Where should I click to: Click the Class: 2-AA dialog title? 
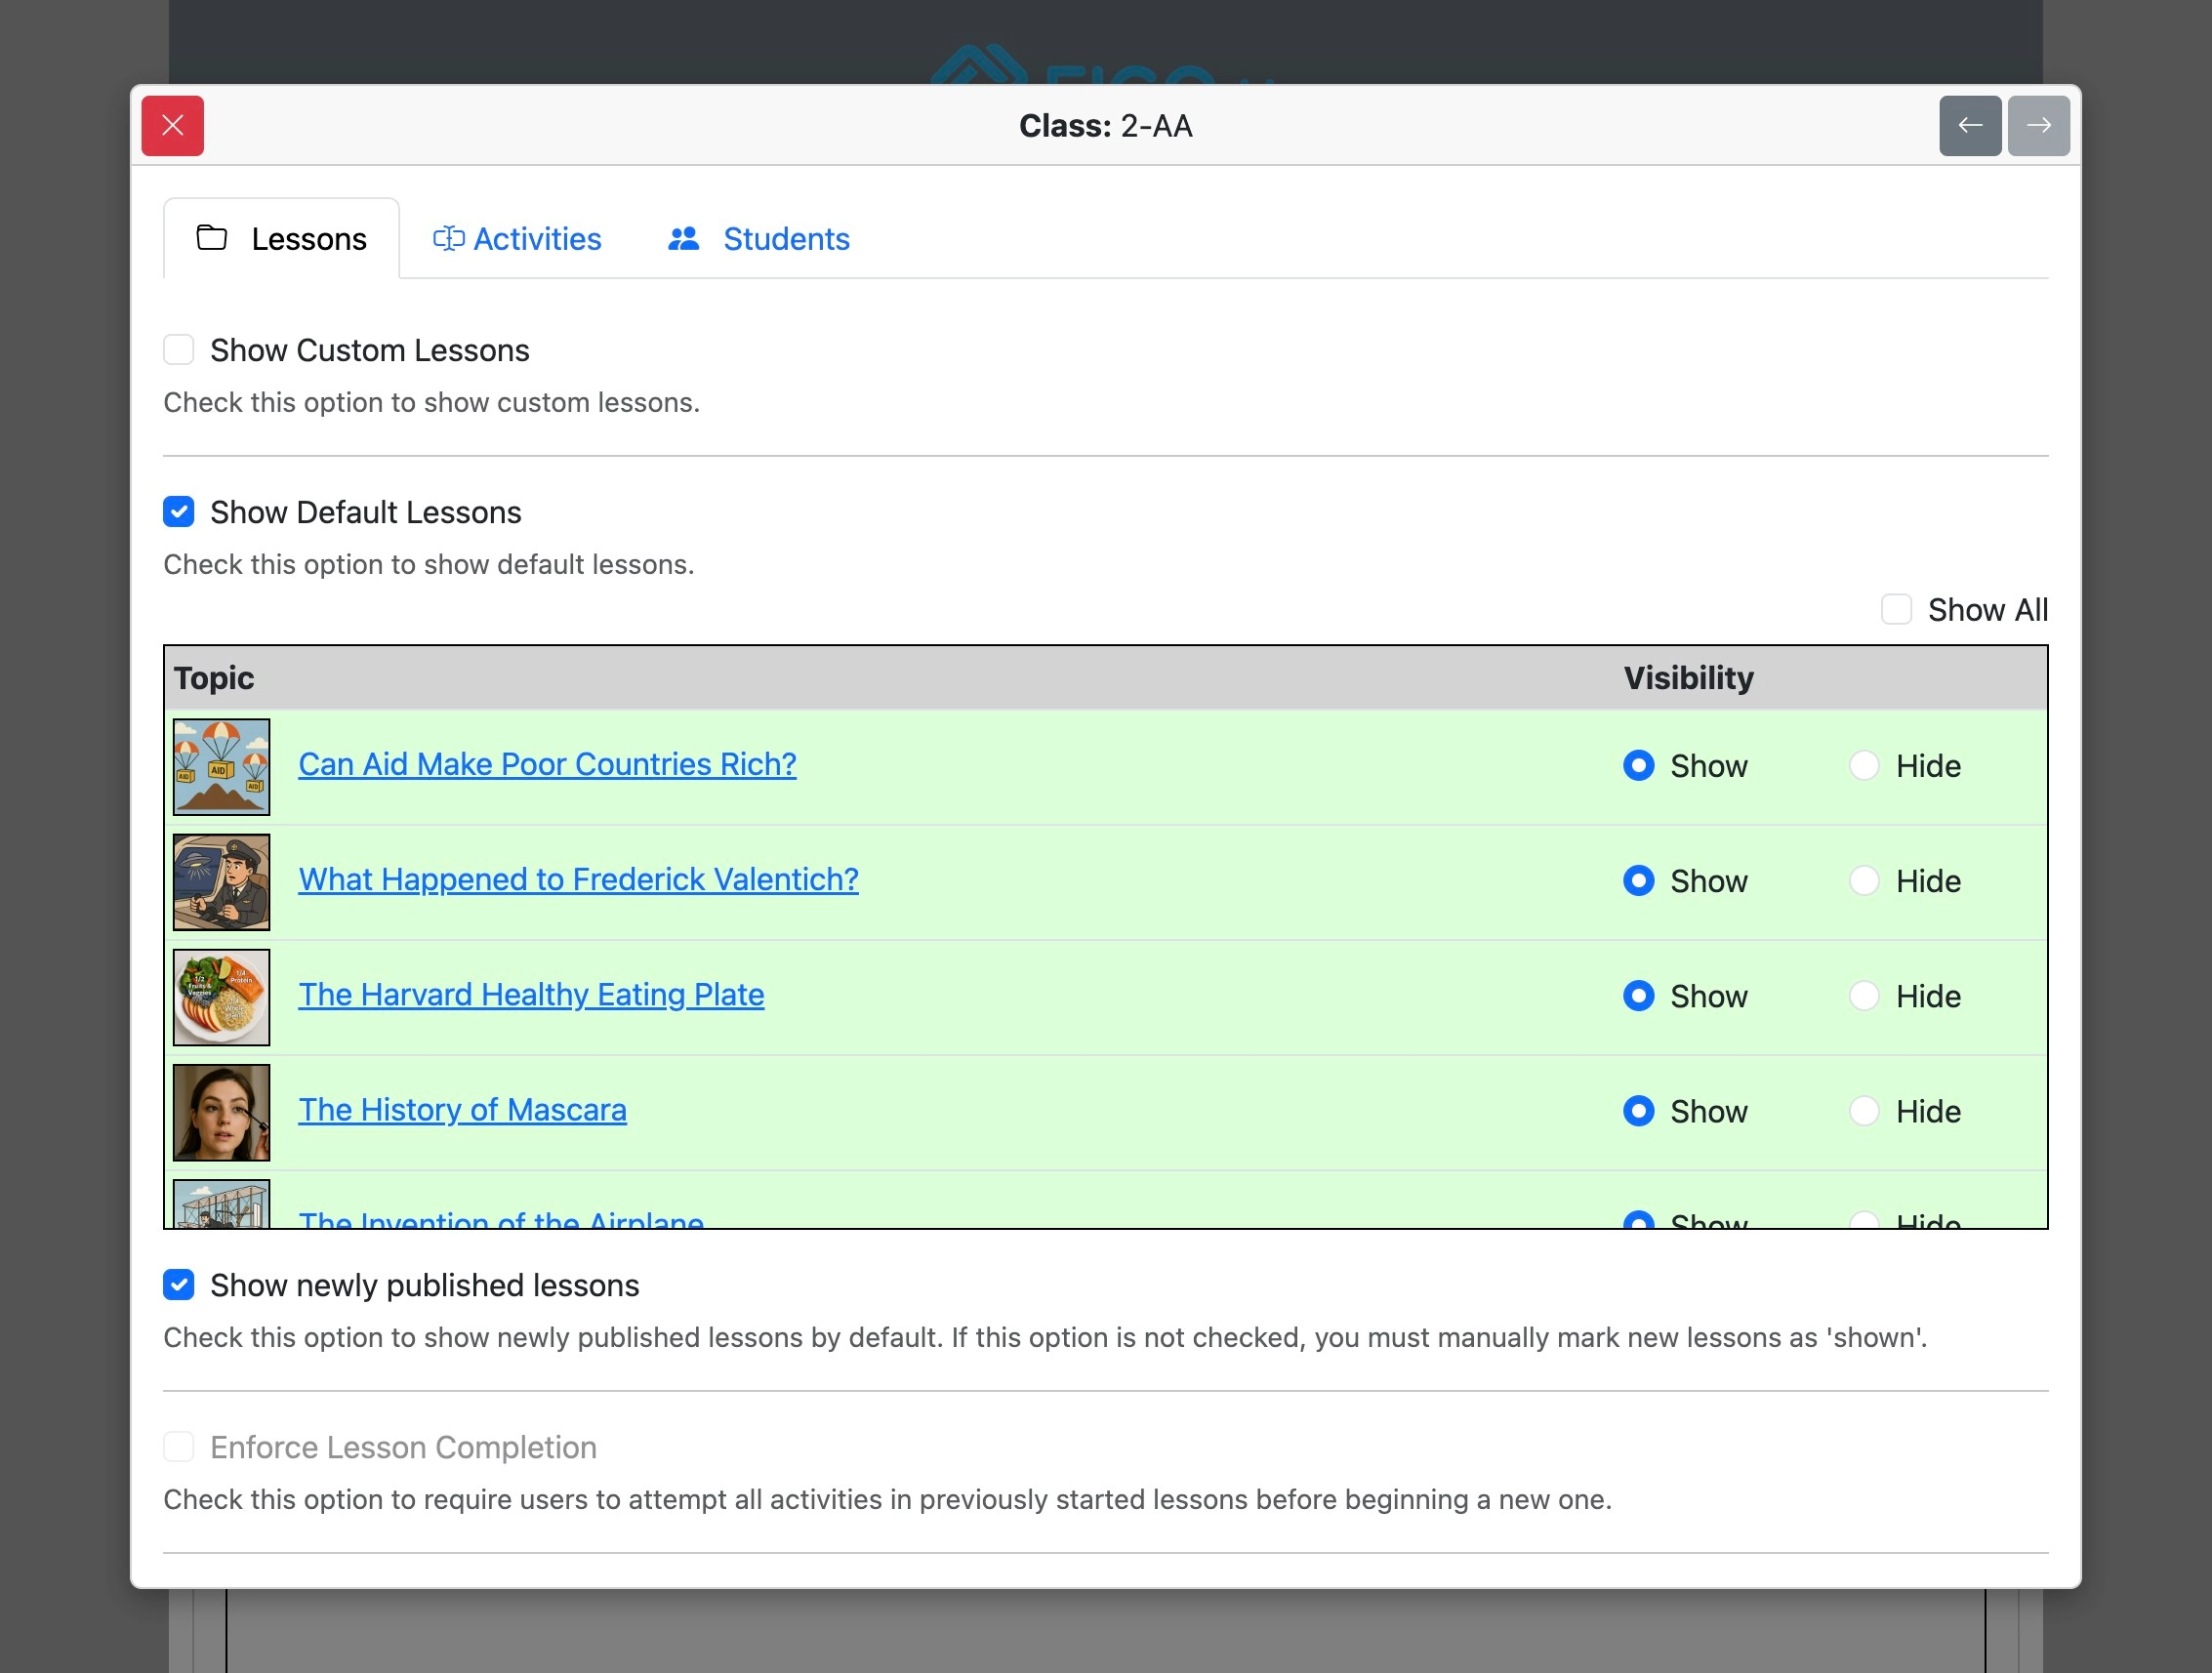pyautogui.click(x=1106, y=126)
